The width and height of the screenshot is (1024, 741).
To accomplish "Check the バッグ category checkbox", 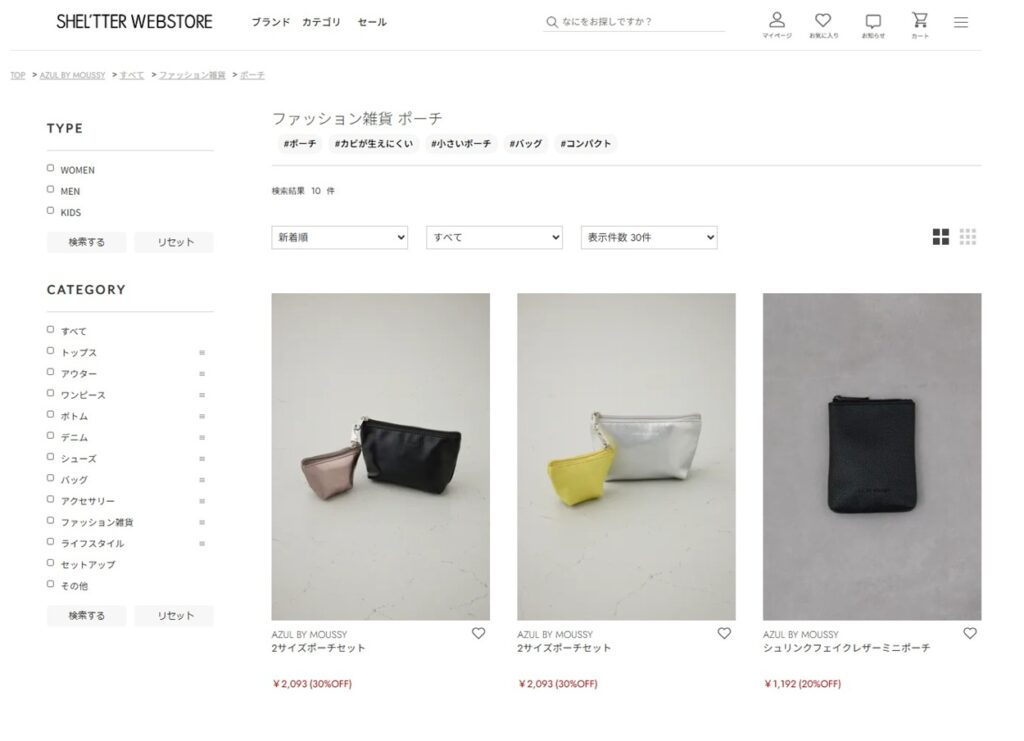I will 50,478.
